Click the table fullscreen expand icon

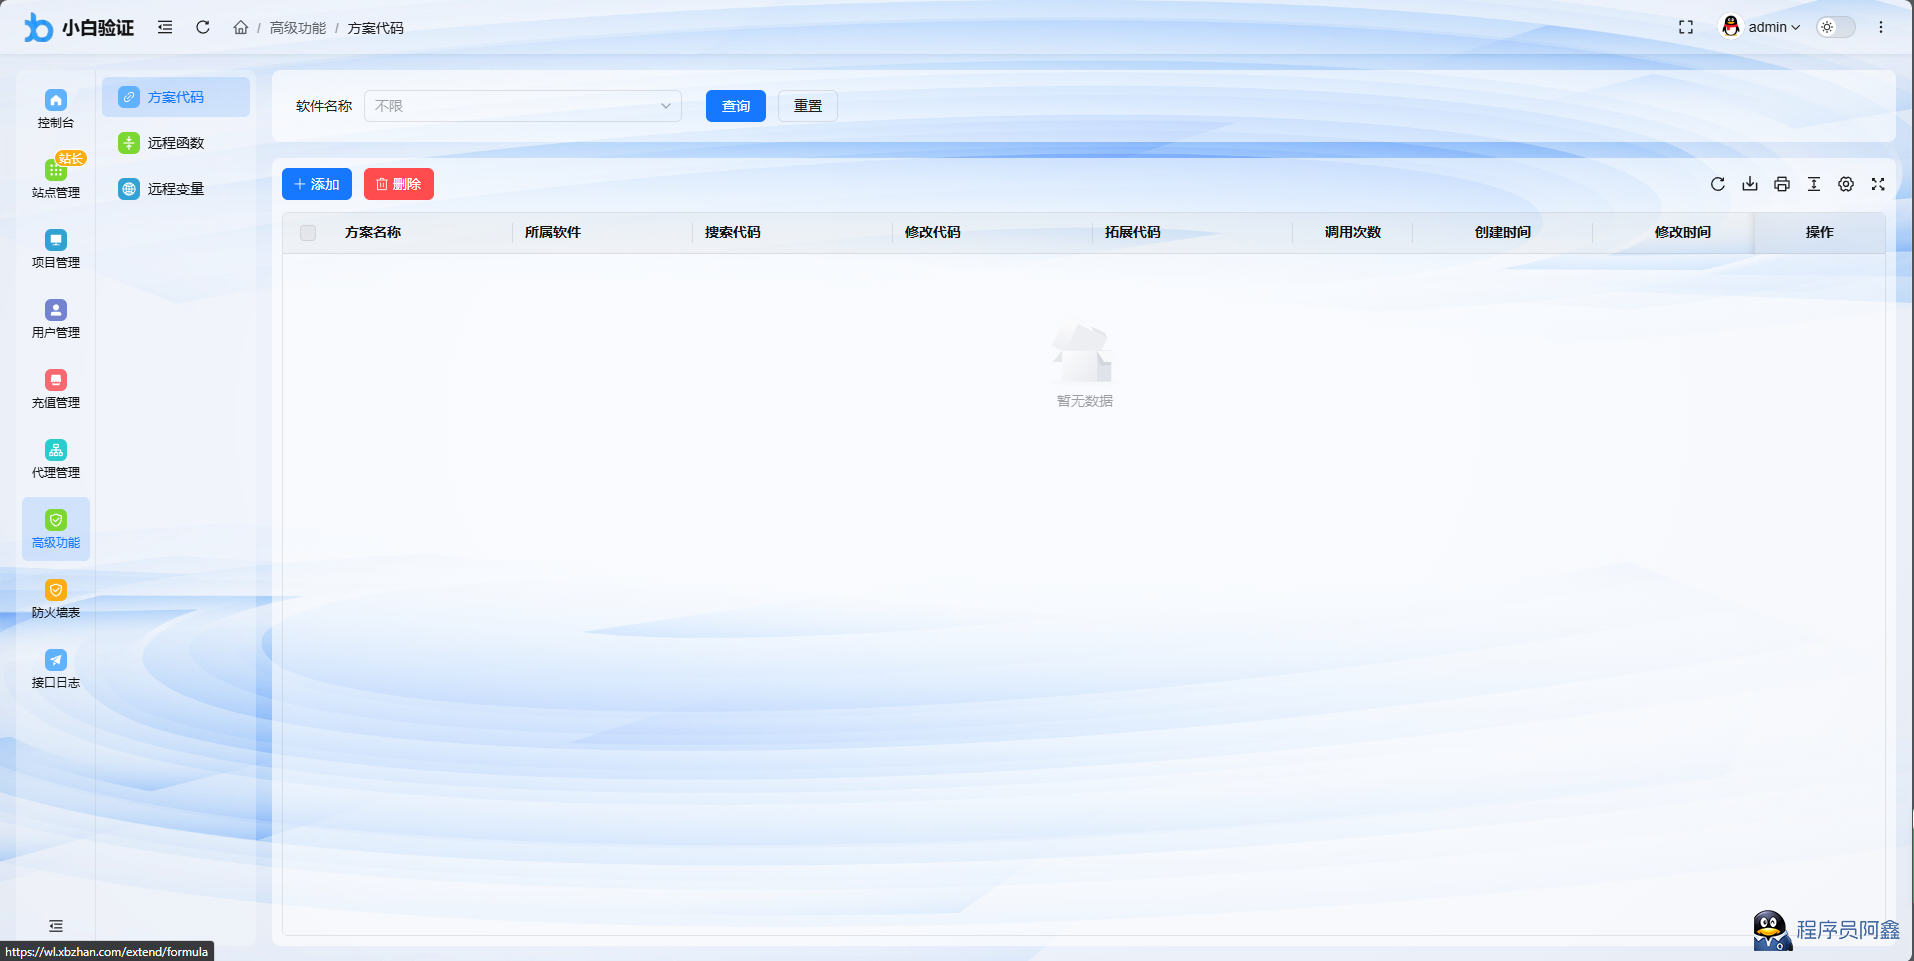tap(1877, 184)
